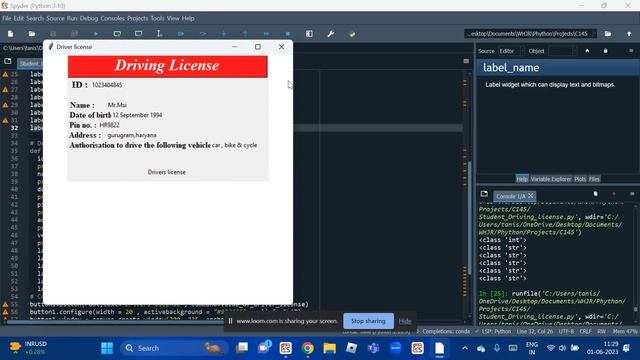Image resolution: width=640 pixels, height=360 pixels.
Task: Click the Open file folder icon in toolbar
Action: click(x=32, y=34)
